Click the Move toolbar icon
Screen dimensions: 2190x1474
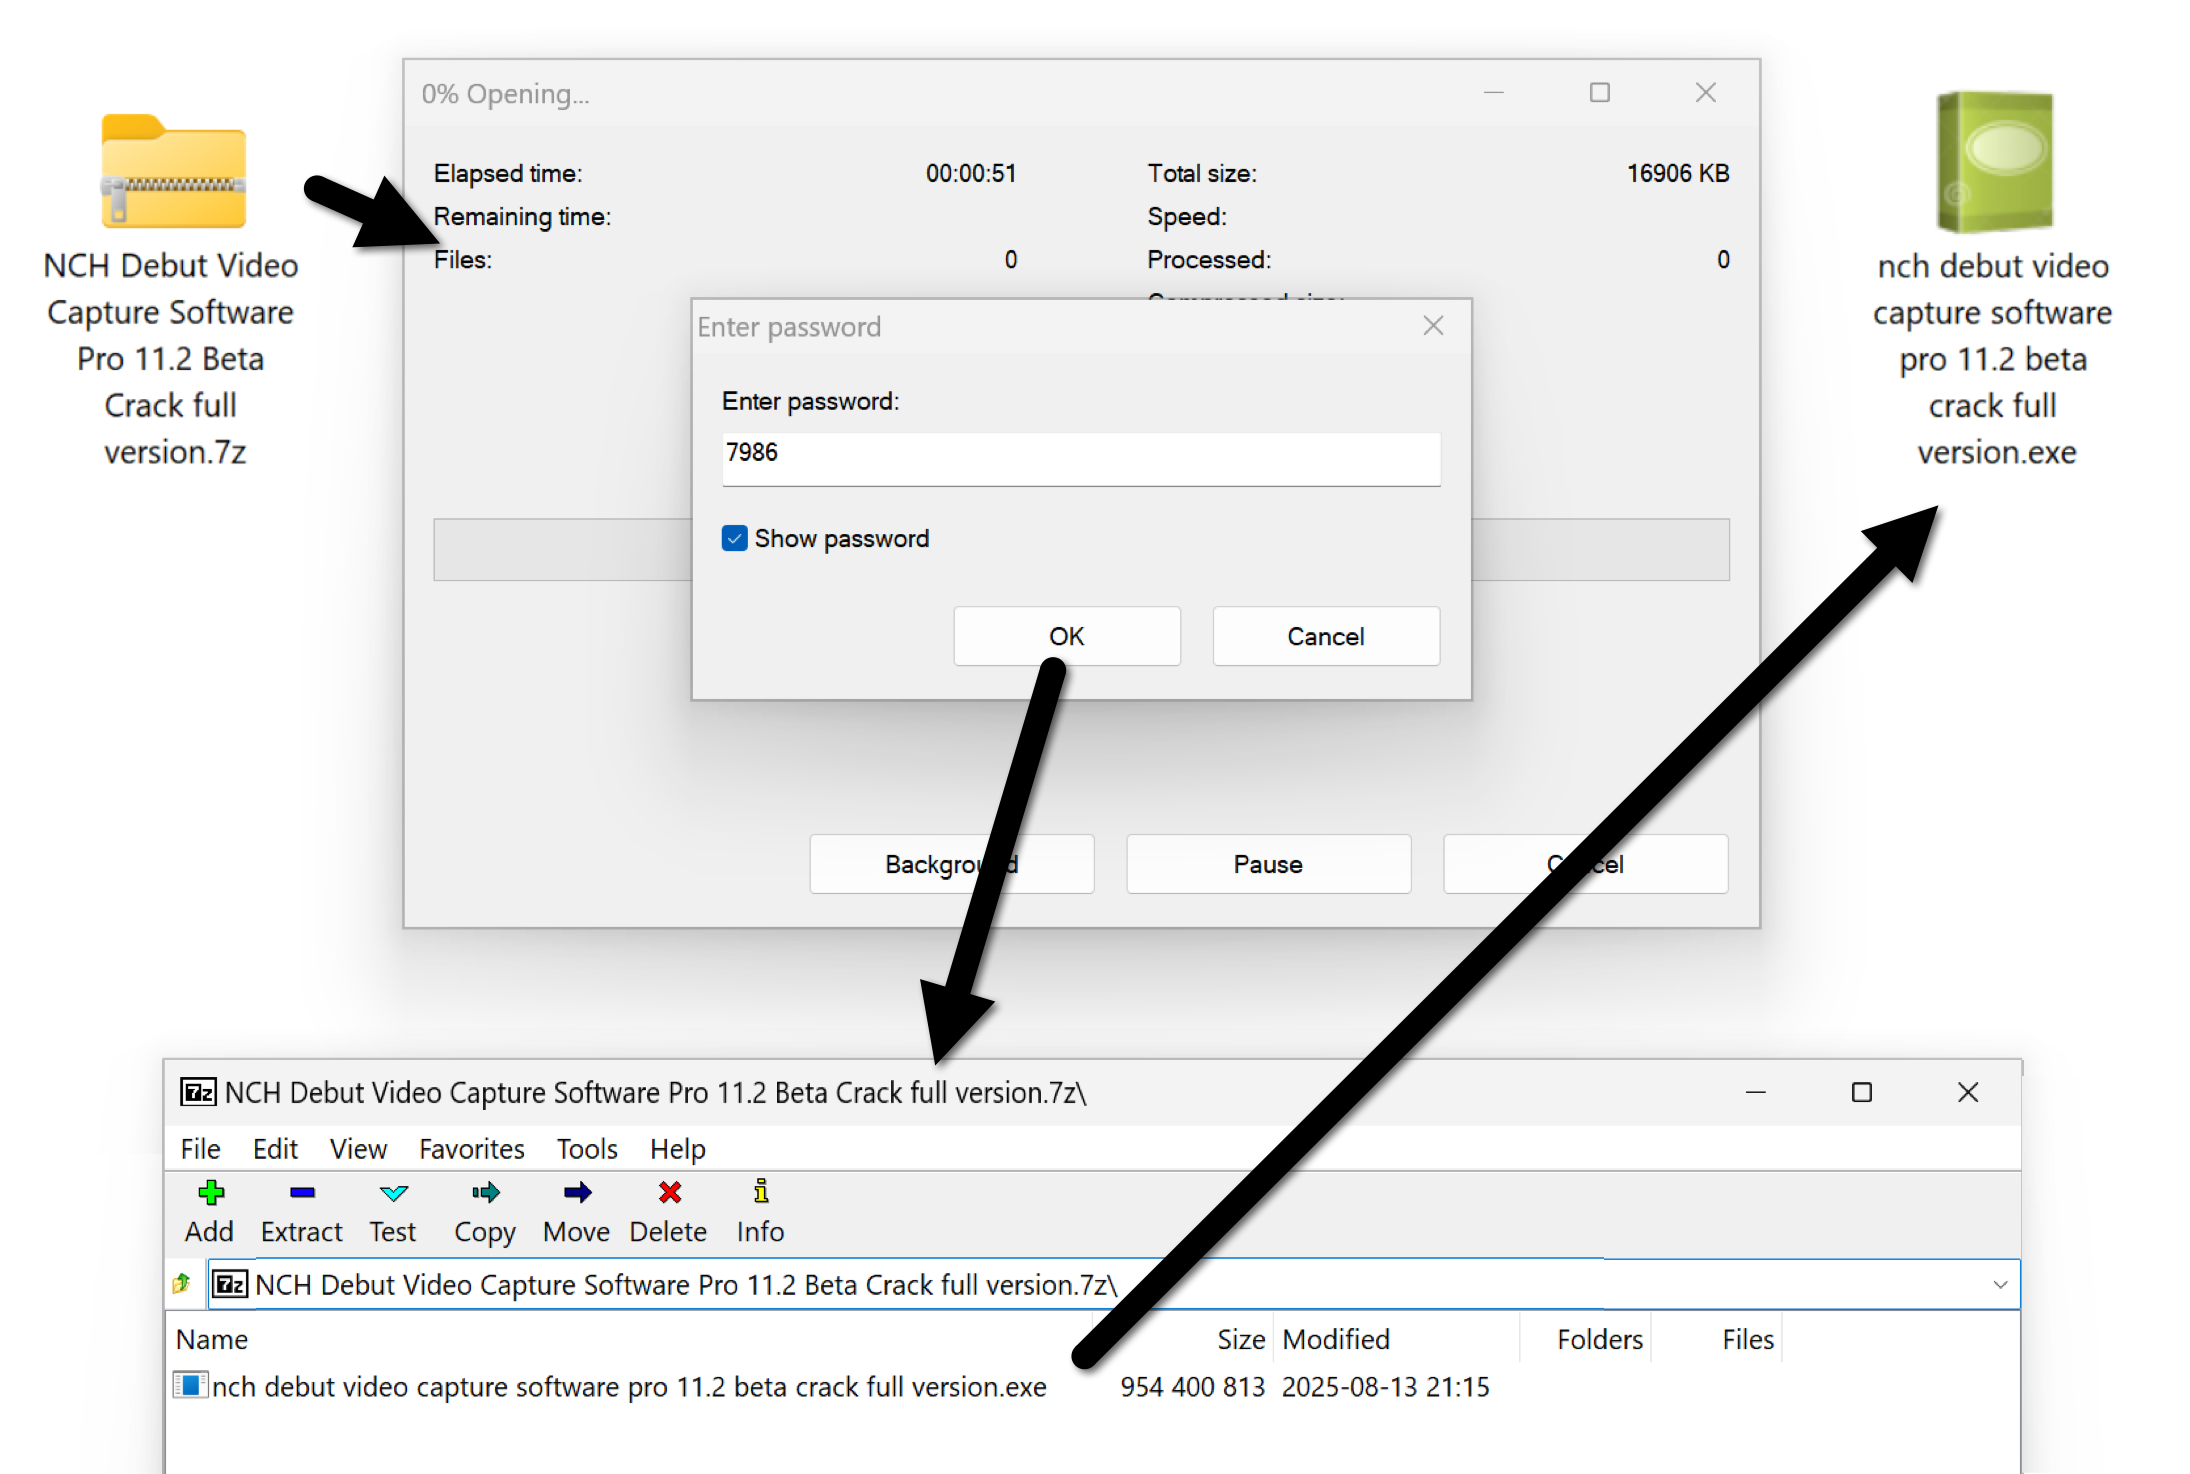click(x=577, y=1192)
